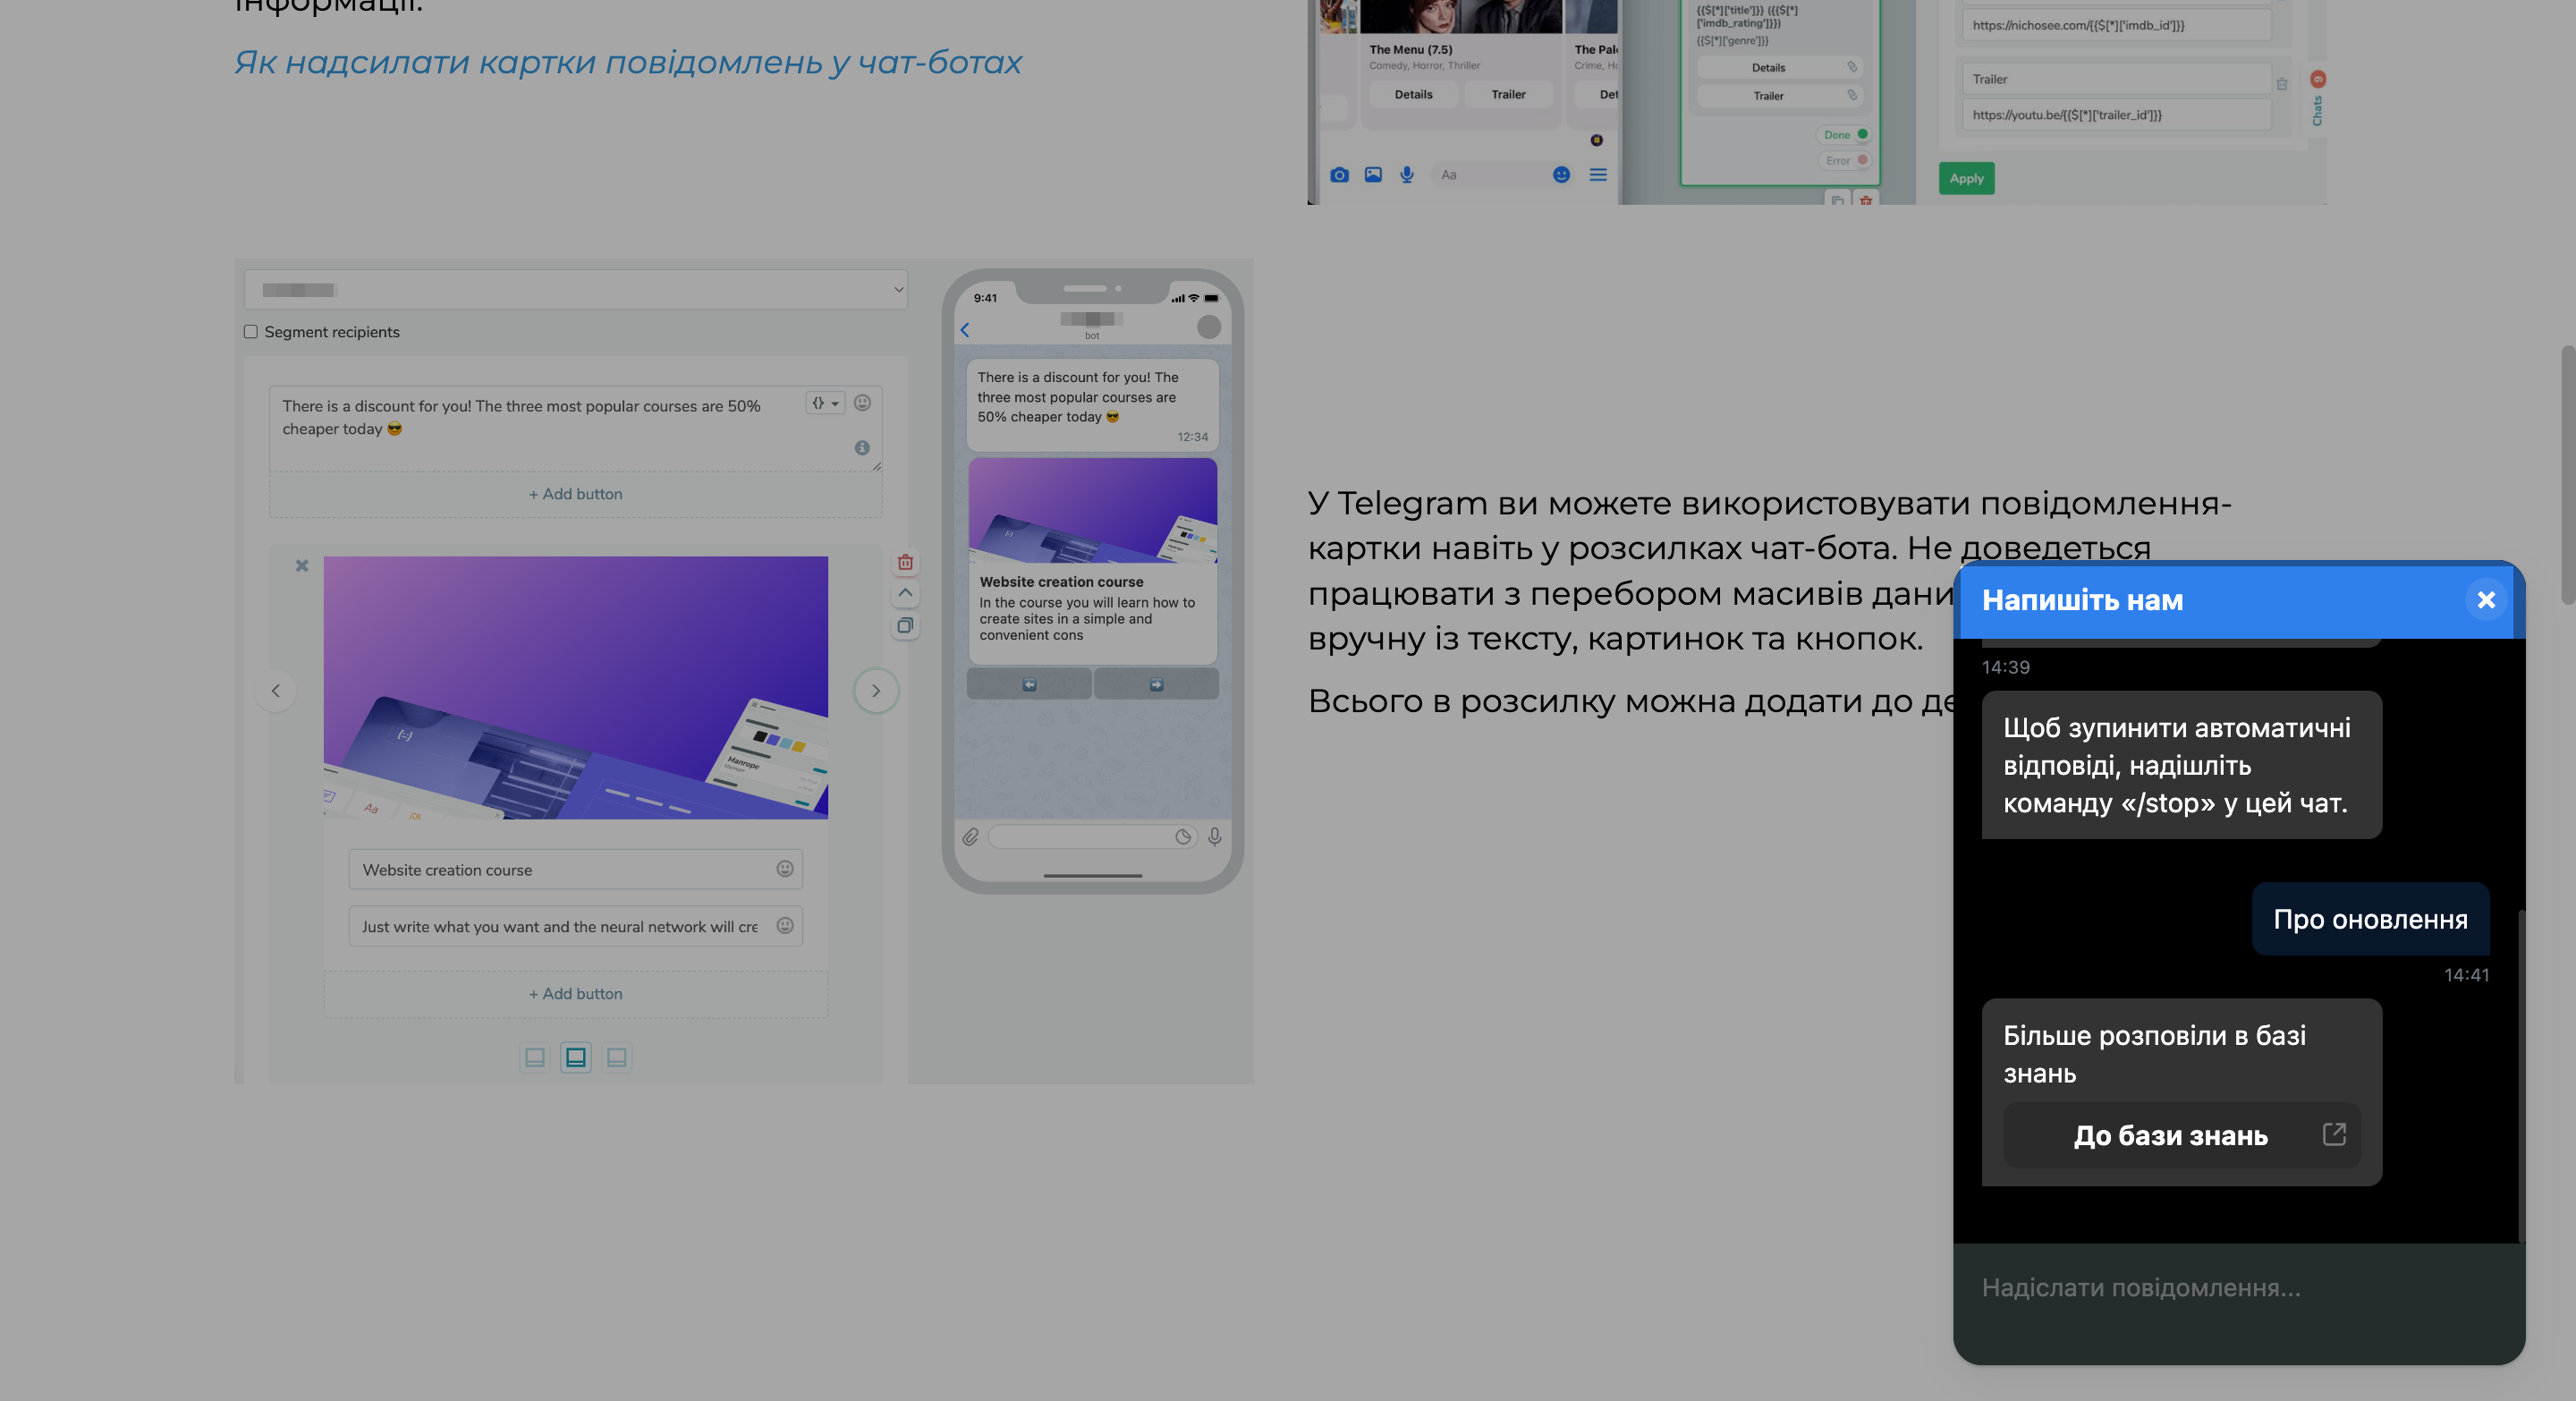Click the green Apply button

[1966, 179]
